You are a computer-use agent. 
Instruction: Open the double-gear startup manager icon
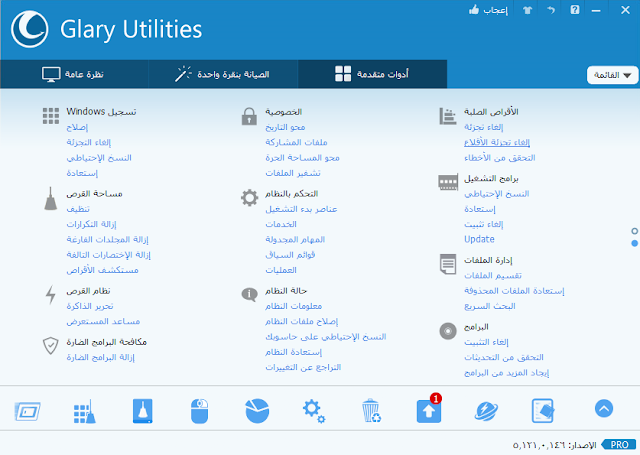pos(314,411)
